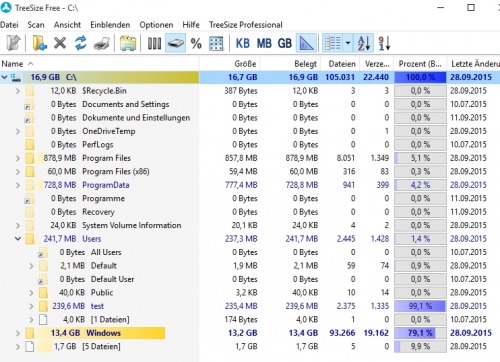The image size is (500, 362).
Task: Sort by Letzte Änderung column header
Action: point(474,64)
